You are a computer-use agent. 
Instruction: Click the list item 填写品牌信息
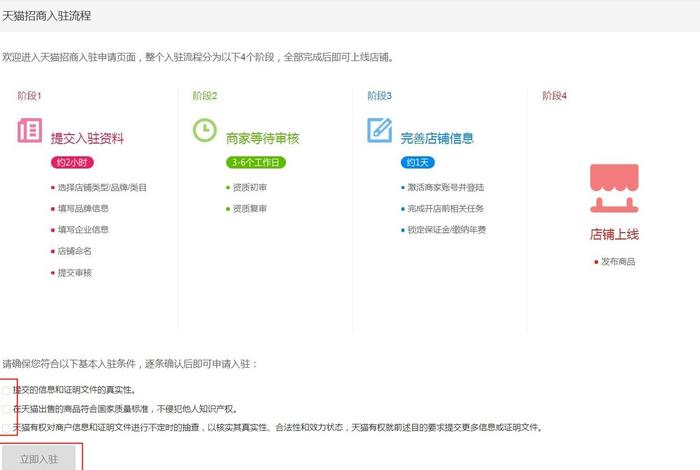point(83,208)
